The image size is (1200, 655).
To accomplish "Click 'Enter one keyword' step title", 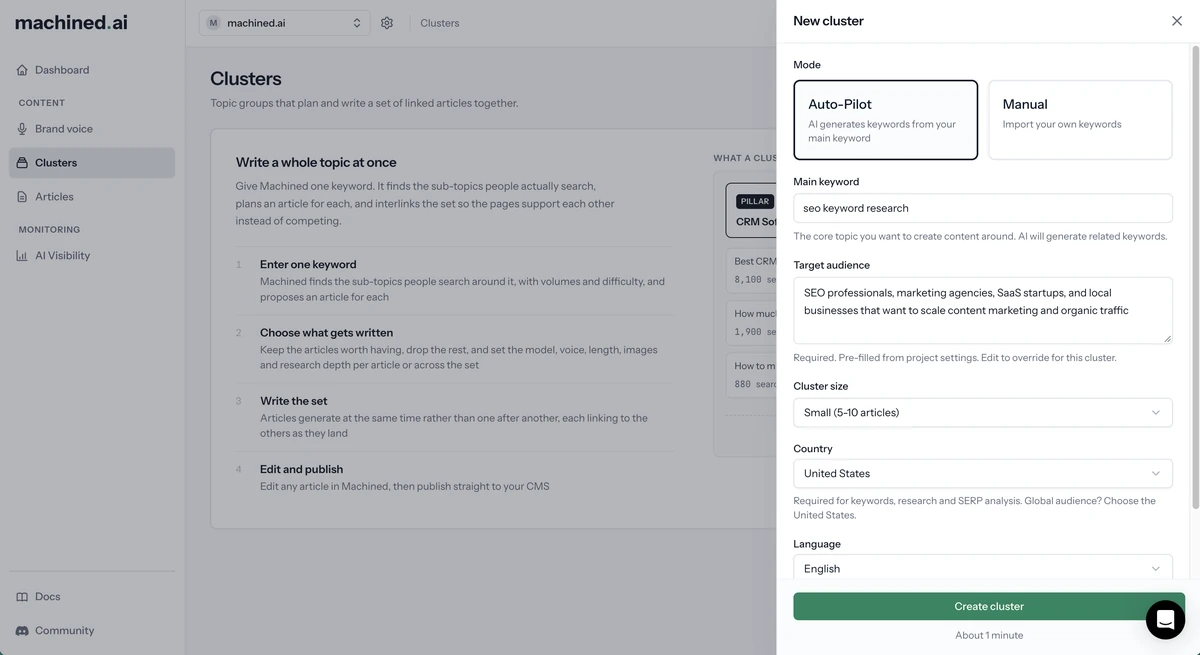I will [x=308, y=265].
